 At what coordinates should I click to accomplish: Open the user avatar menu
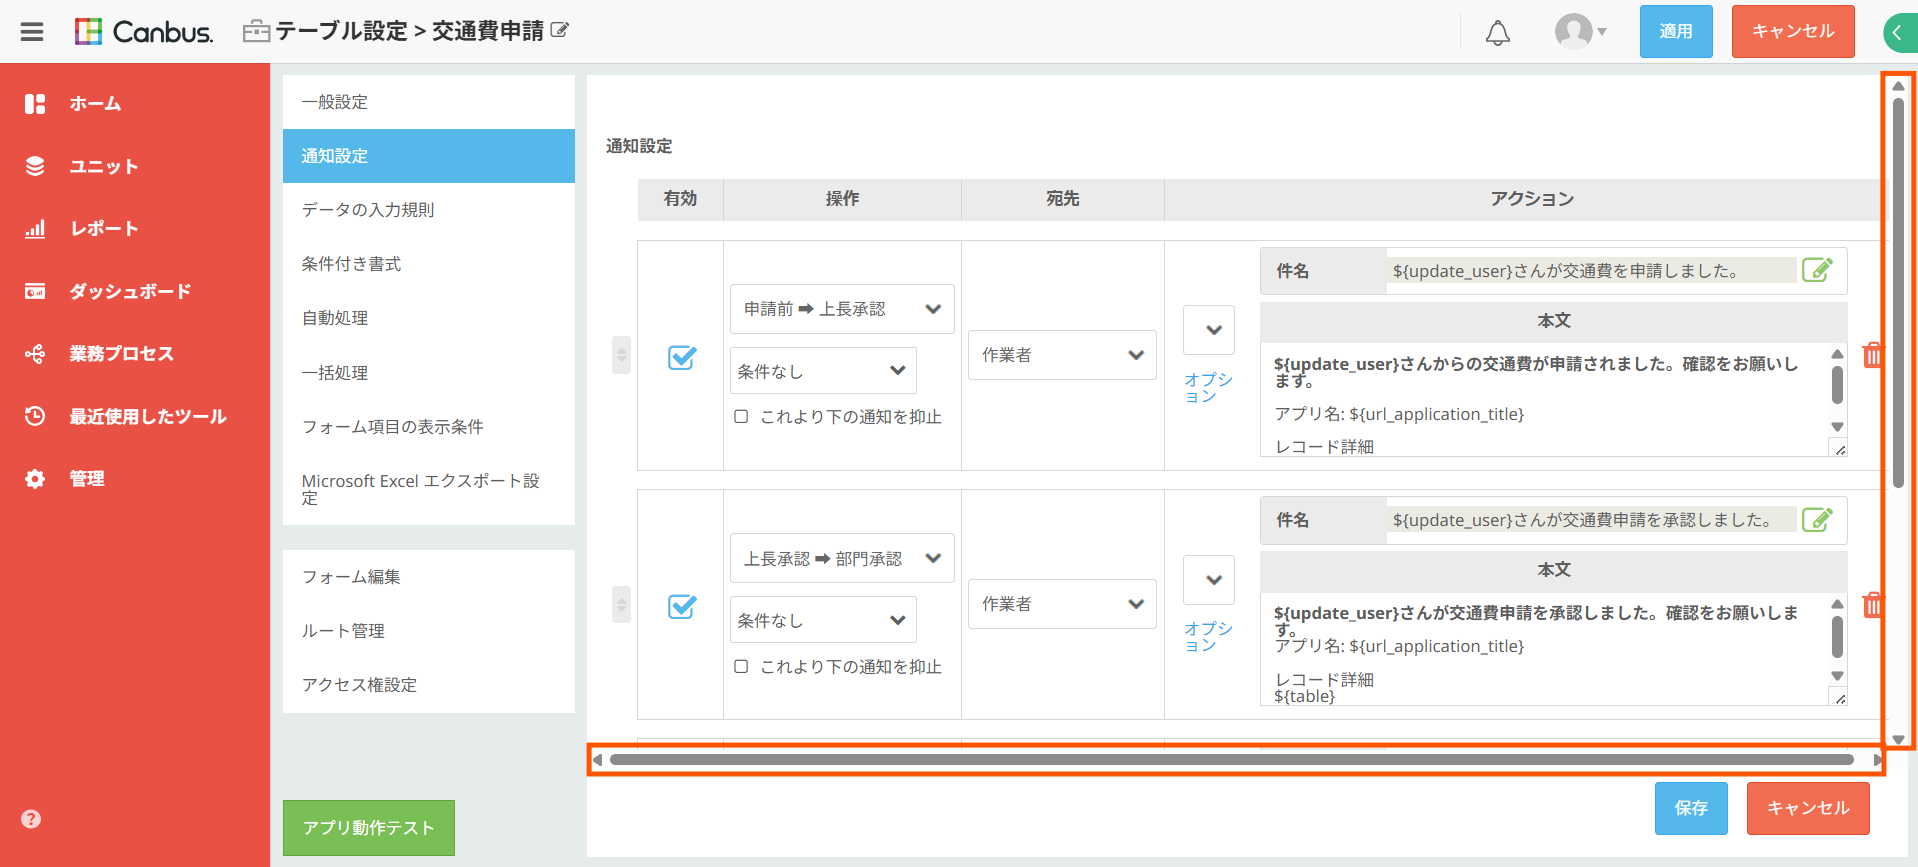tap(1580, 31)
